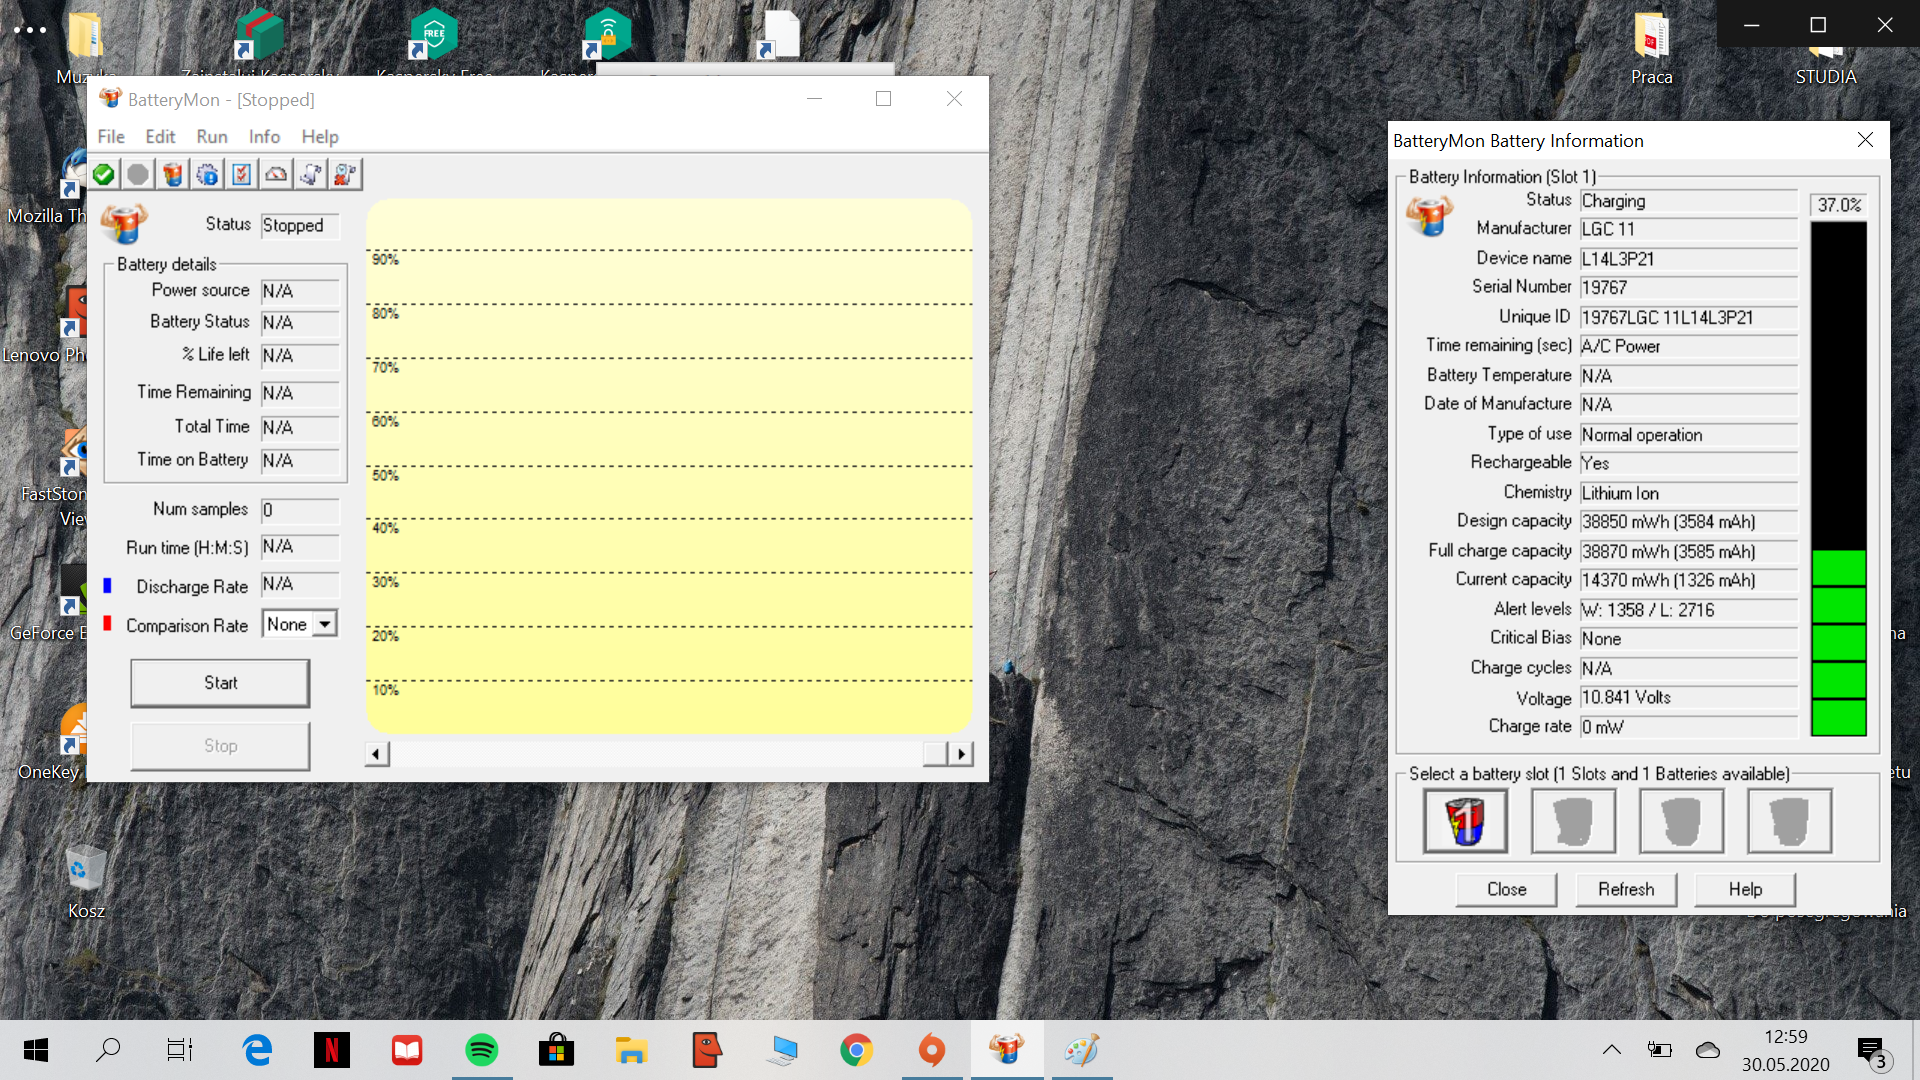This screenshot has height=1080, width=1920.
Task: Click the chart scrollbar right arrow
Action: click(x=961, y=754)
